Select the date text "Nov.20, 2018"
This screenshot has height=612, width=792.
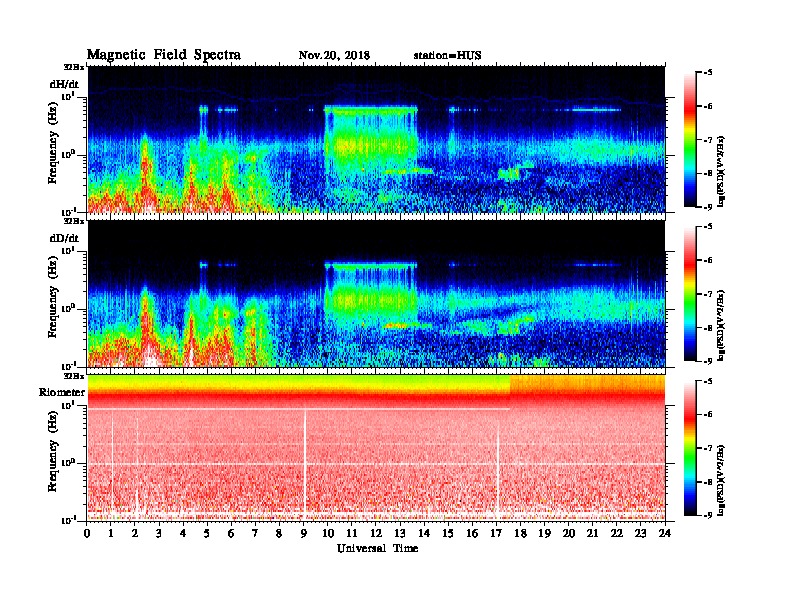(334, 55)
